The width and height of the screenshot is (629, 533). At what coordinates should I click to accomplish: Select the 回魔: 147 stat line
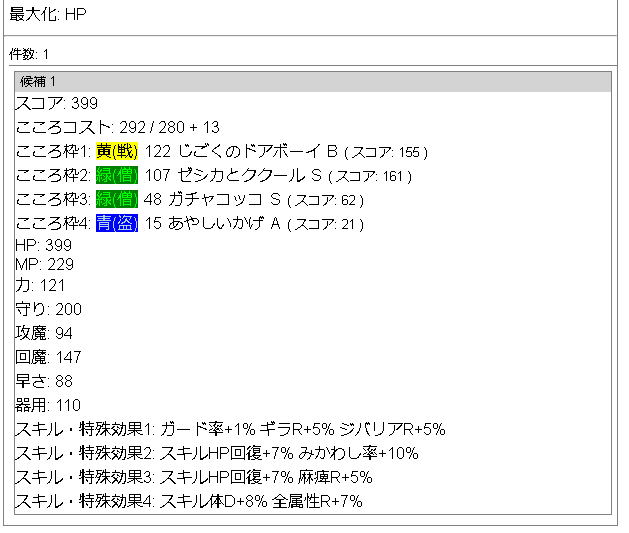[x=49, y=357]
